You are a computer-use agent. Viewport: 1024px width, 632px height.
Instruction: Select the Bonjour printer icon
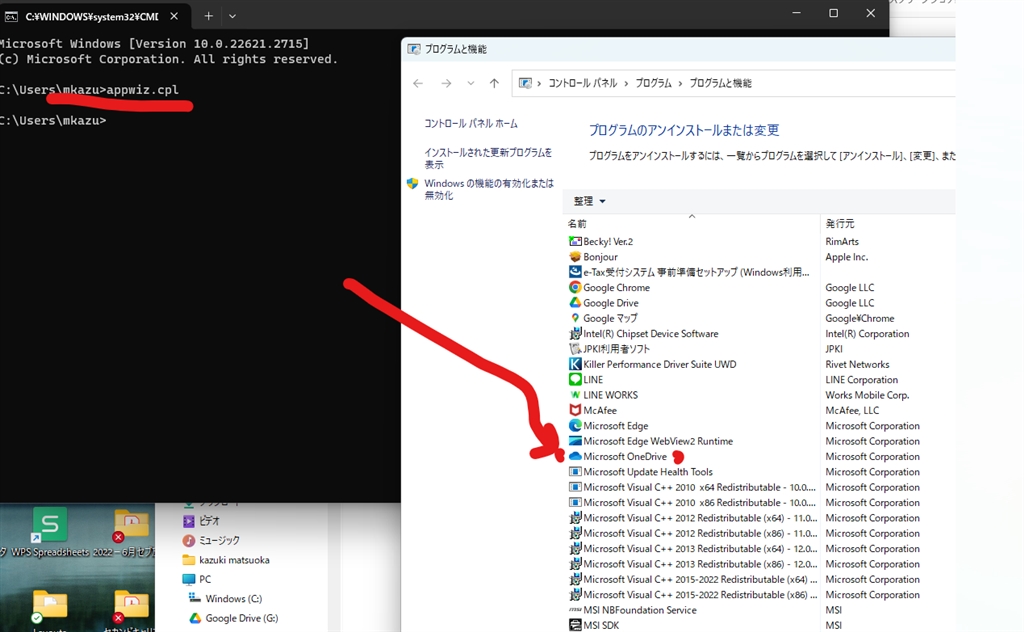[x=573, y=257]
